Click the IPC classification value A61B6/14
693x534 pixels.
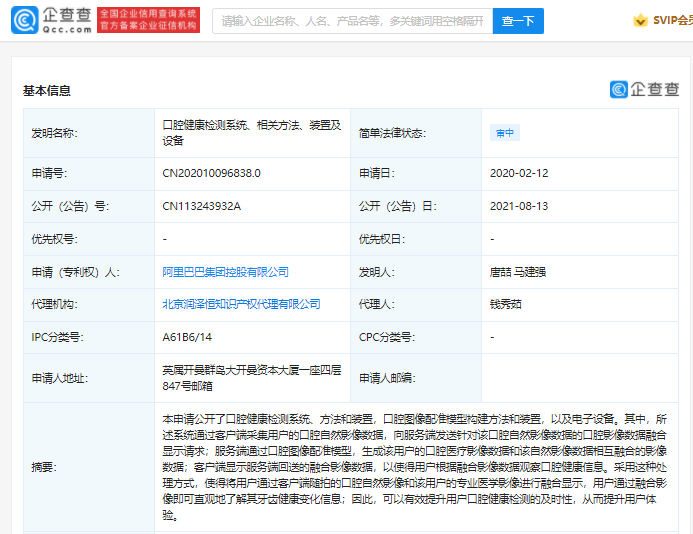[x=187, y=337]
